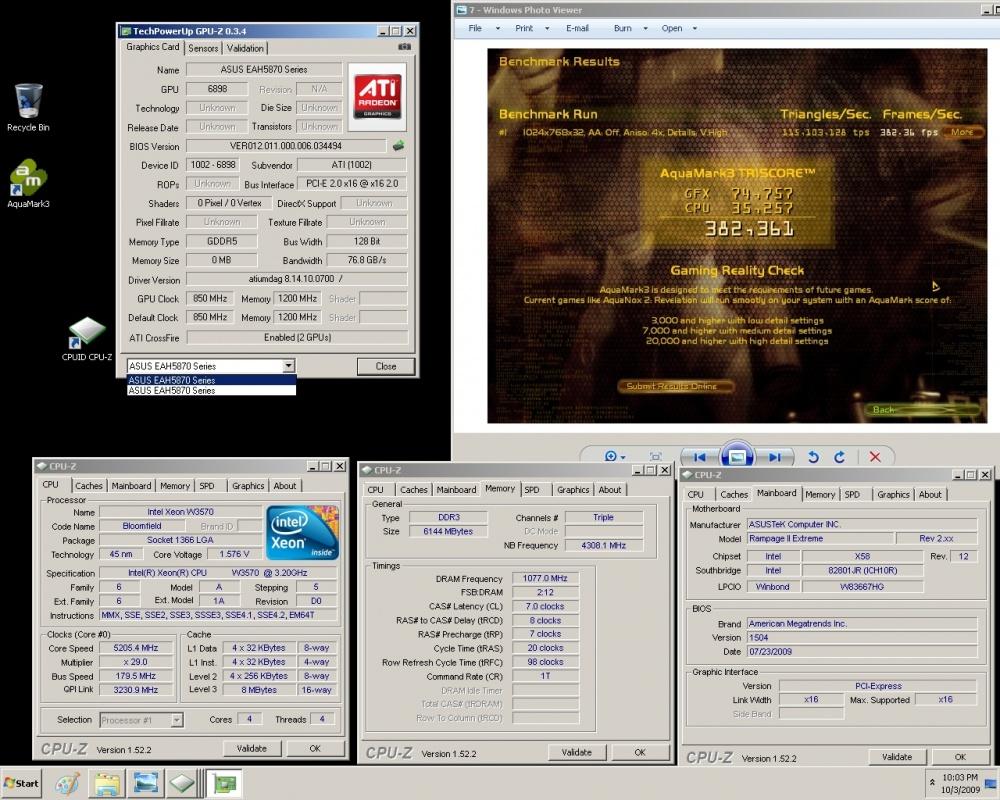Click E-mail in the Photo Viewer toolbar
1000x800 pixels.
click(577, 28)
